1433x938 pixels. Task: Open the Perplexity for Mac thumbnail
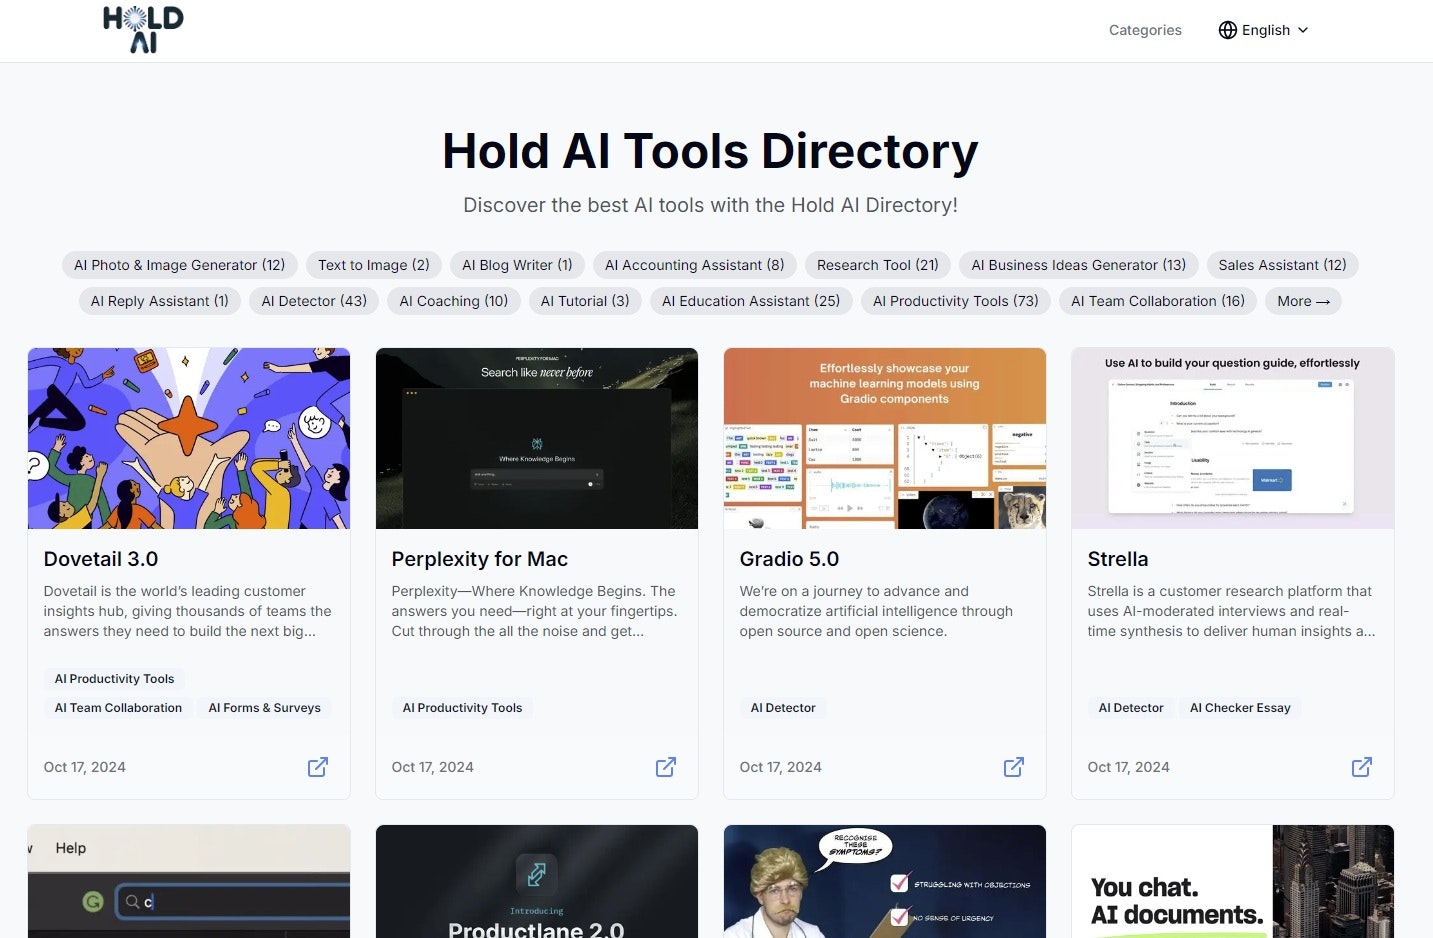point(537,438)
